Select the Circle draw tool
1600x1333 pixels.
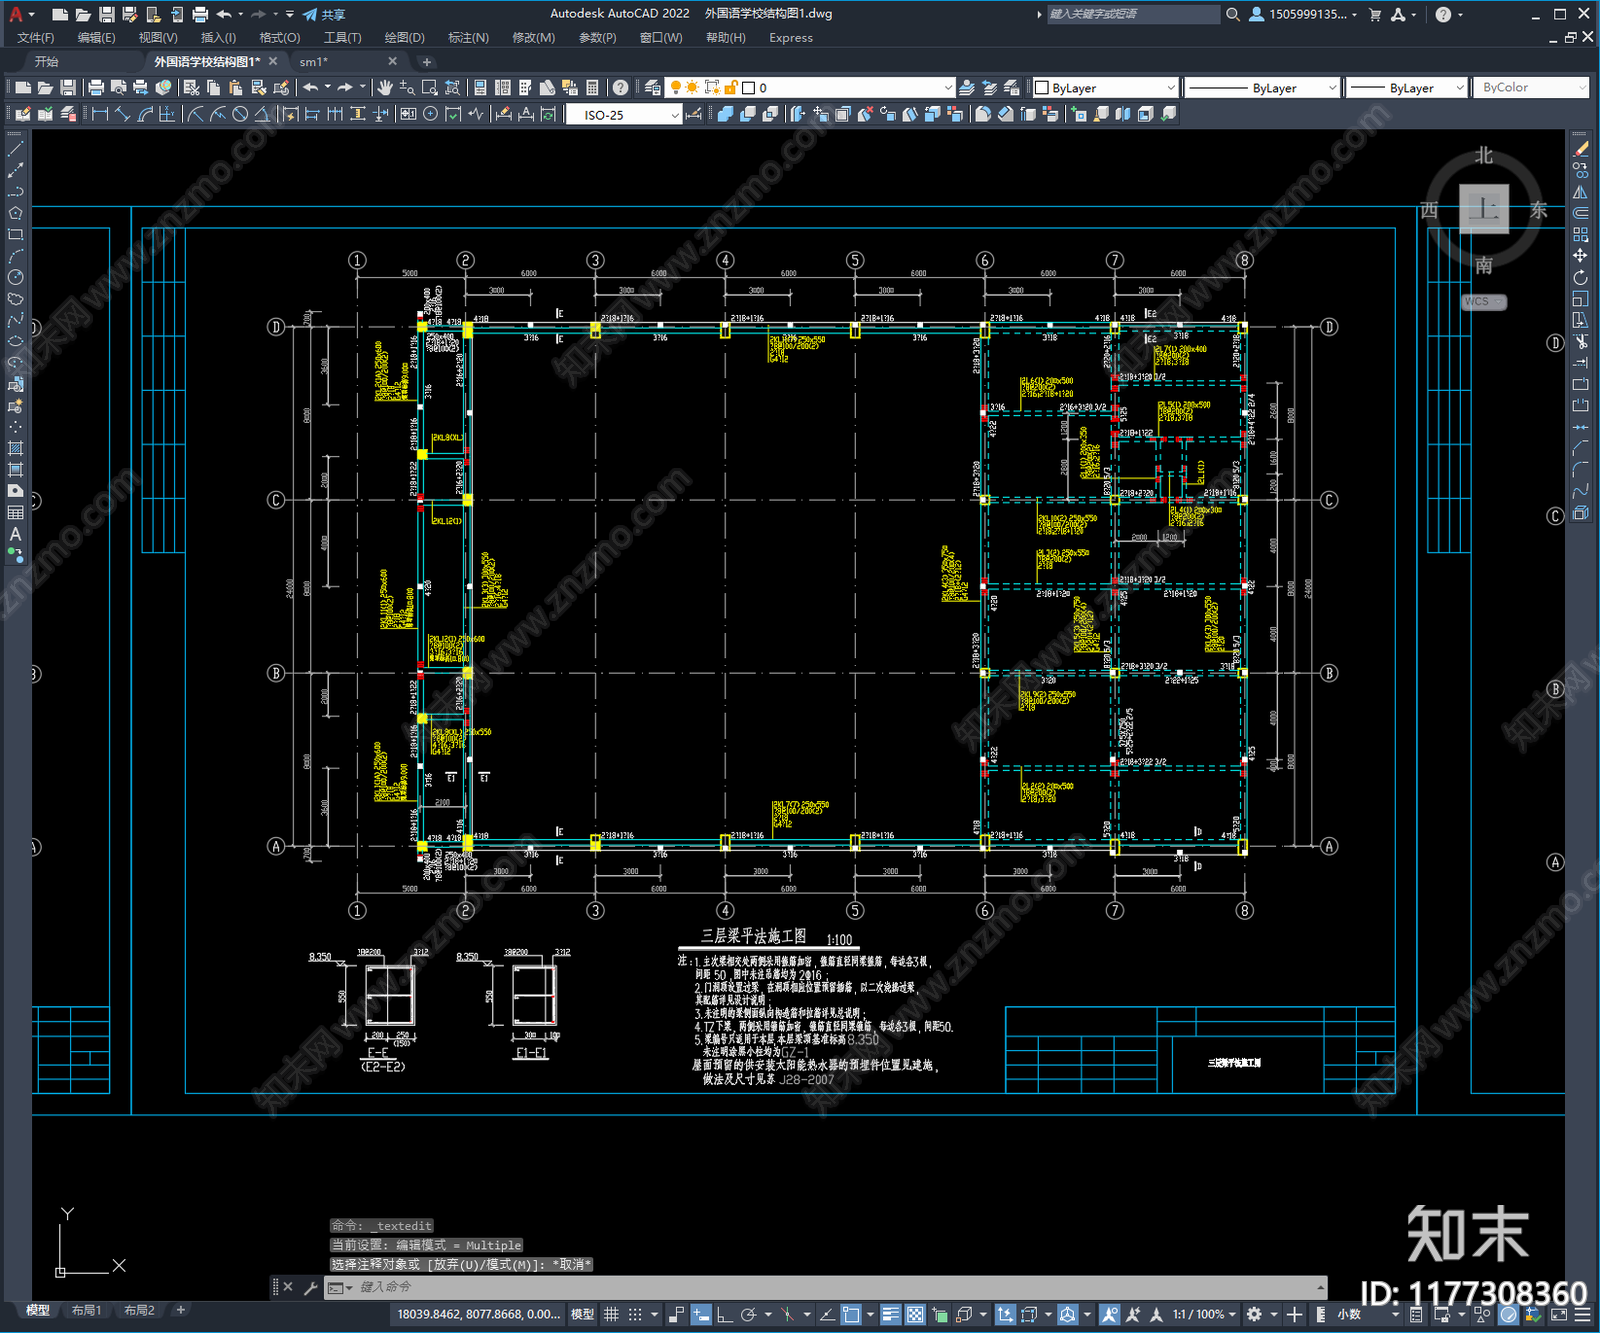(x=15, y=277)
